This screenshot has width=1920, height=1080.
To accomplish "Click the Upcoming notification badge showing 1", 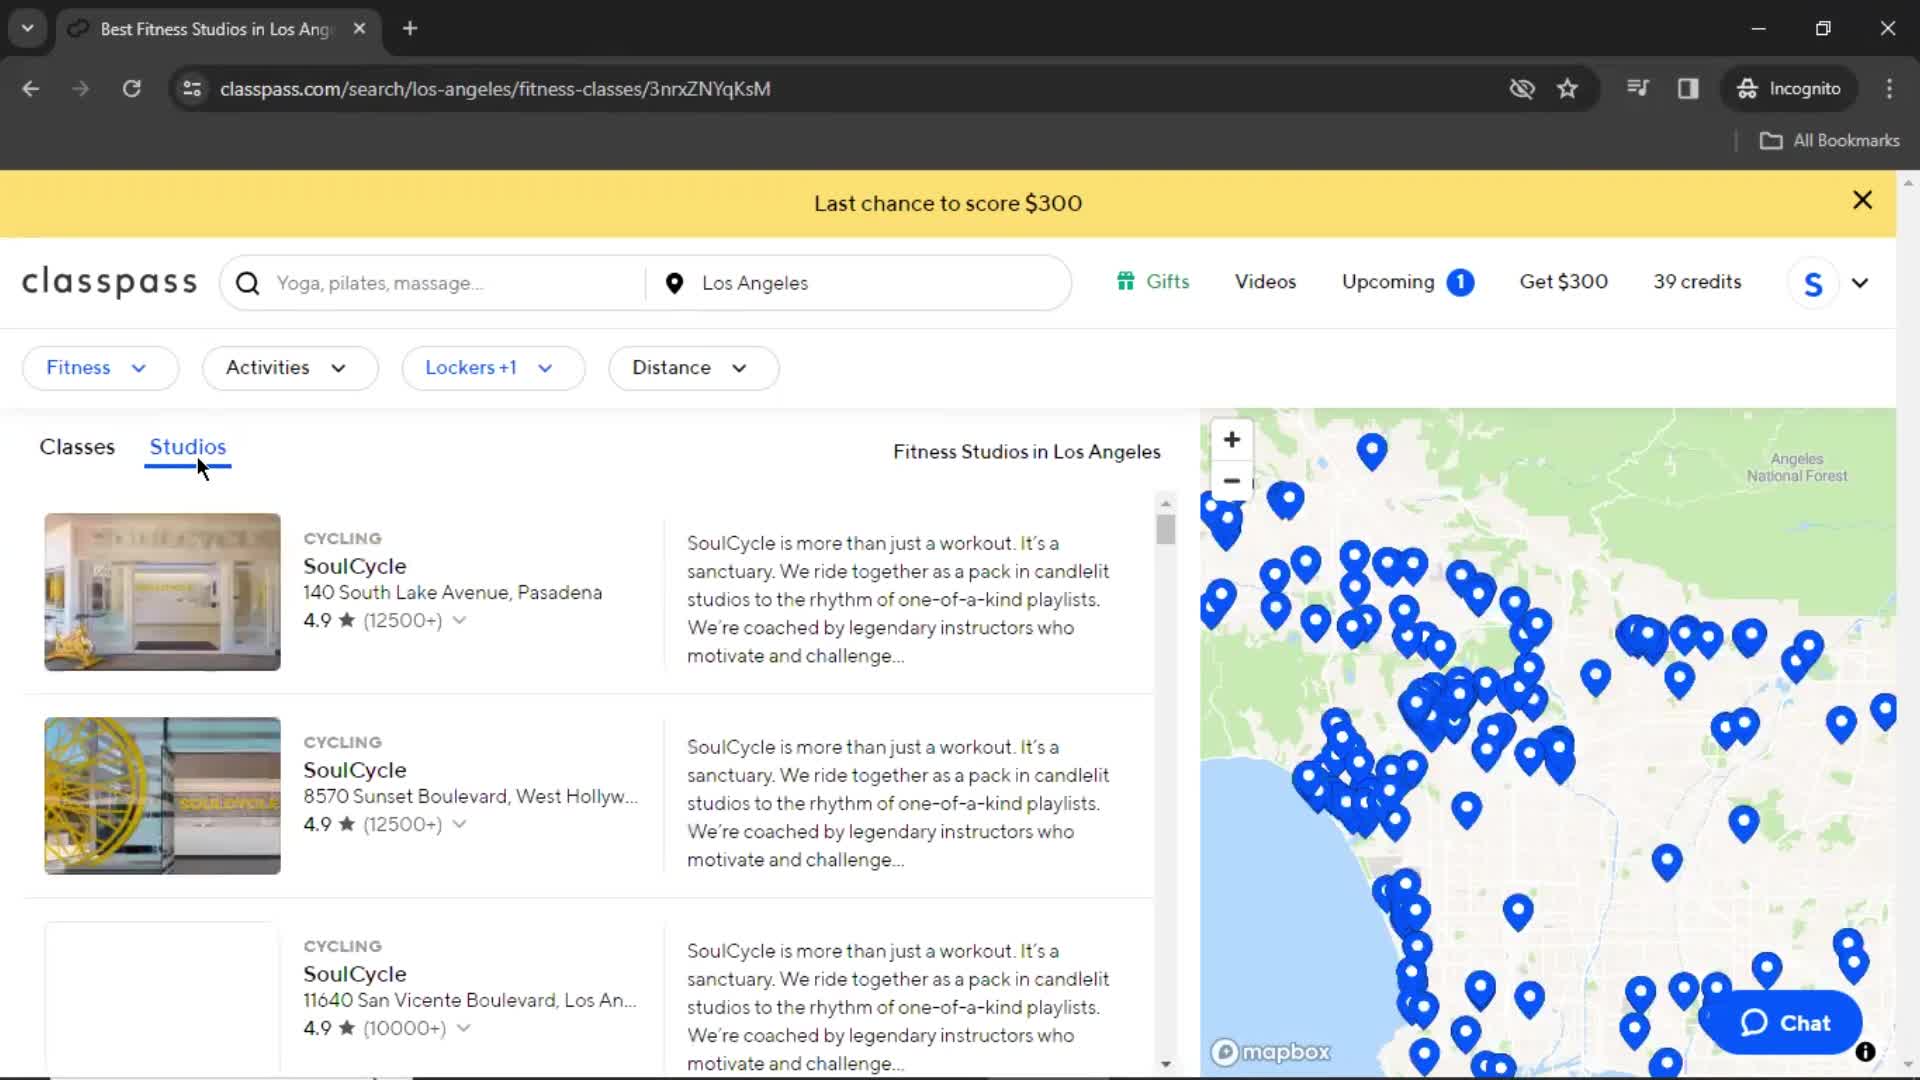I will click(x=1460, y=282).
